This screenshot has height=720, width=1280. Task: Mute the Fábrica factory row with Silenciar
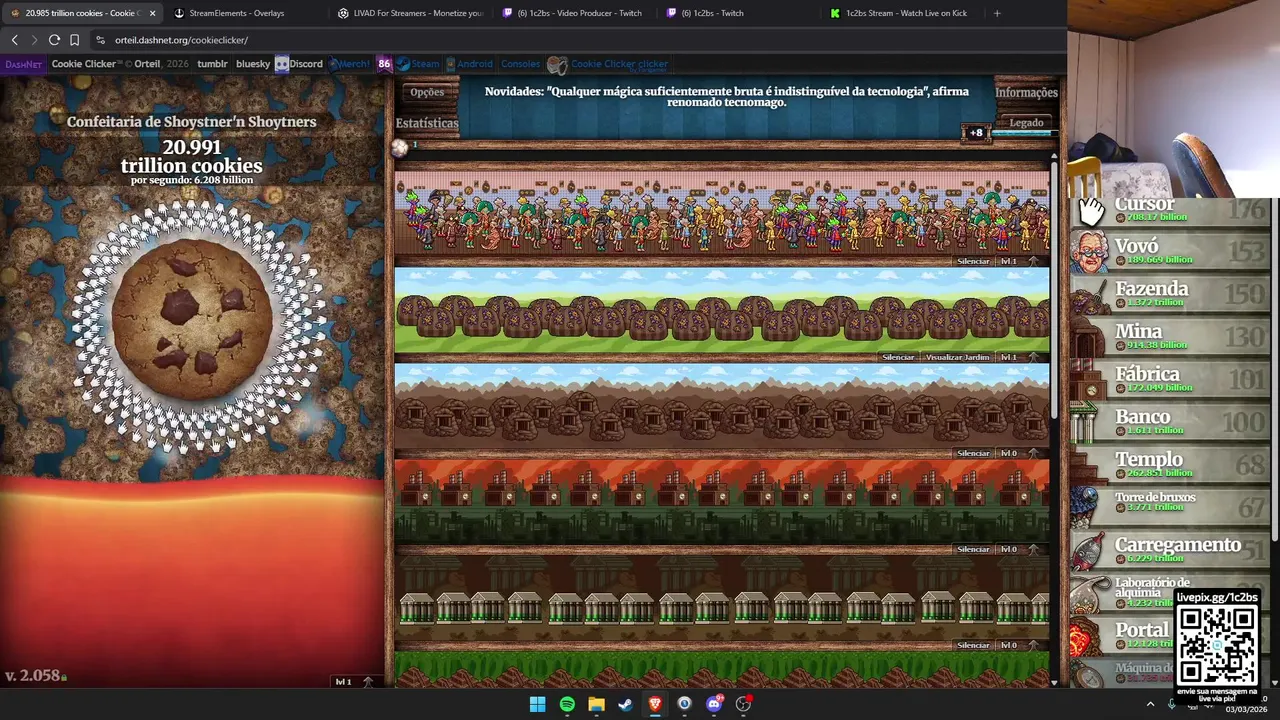click(x=973, y=549)
